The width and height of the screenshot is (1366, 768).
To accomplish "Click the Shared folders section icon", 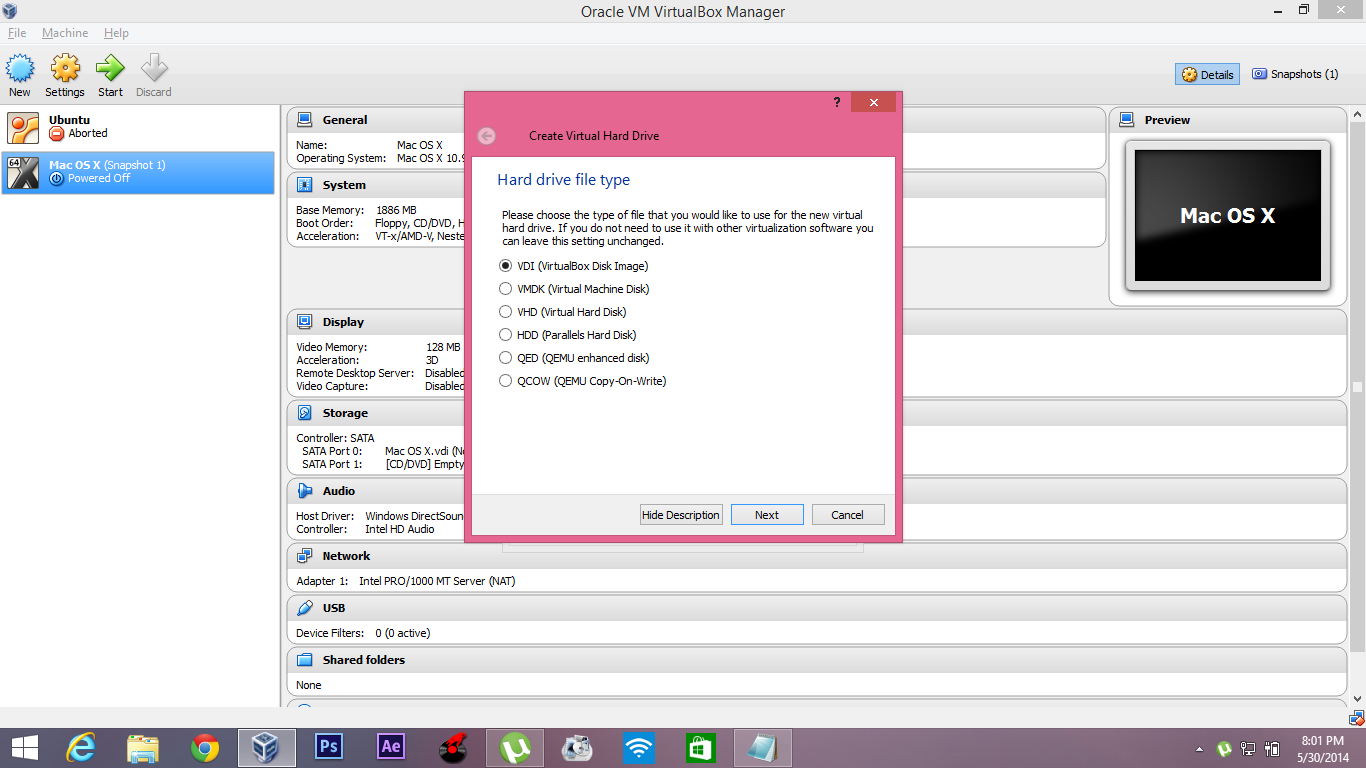I will 305,660.
